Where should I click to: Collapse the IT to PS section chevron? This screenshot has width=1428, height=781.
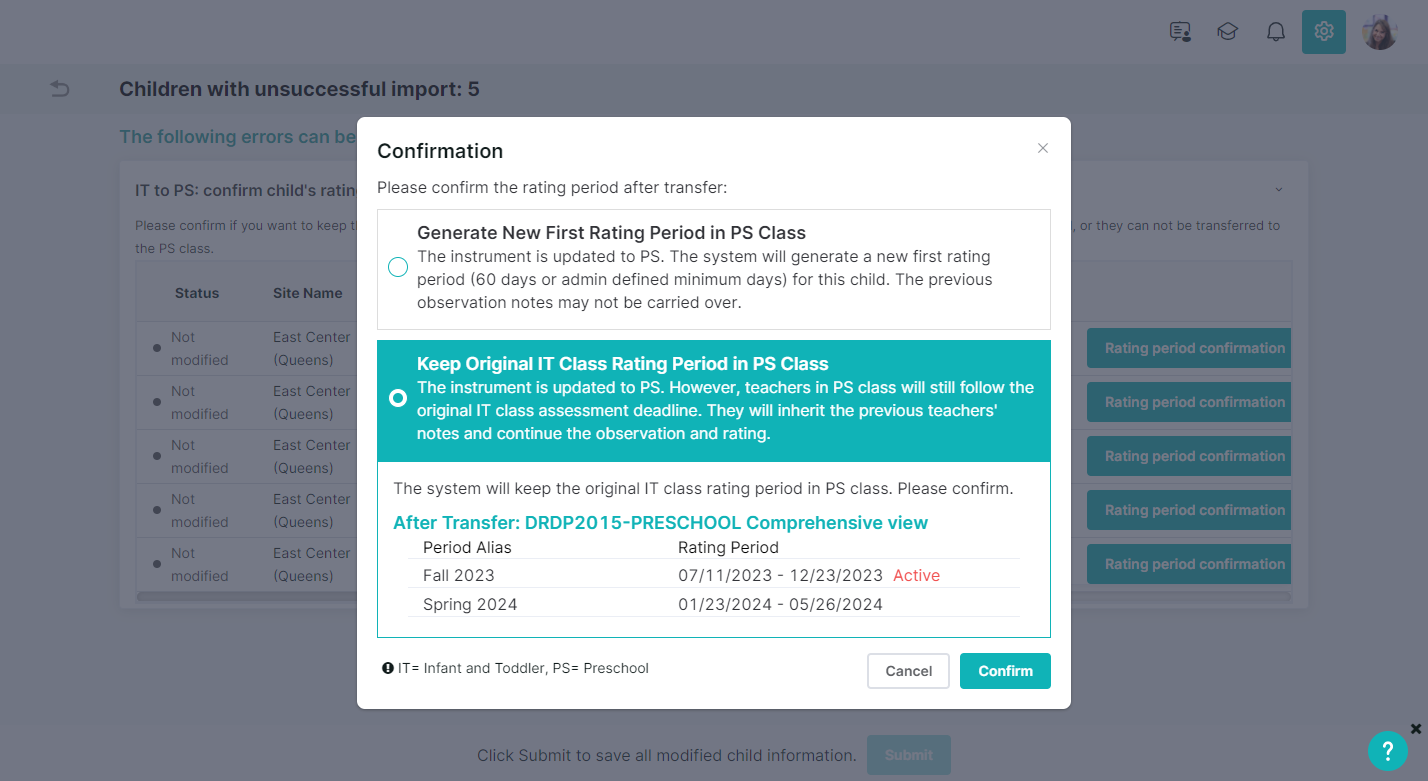tap(1278, 189)
